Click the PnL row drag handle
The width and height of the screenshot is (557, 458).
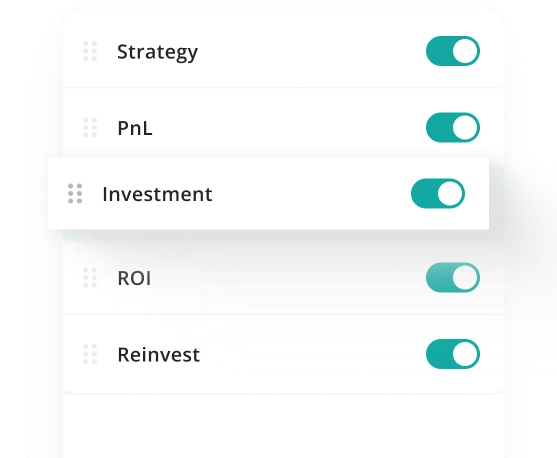pyautogui.click(x=90, y=128)
